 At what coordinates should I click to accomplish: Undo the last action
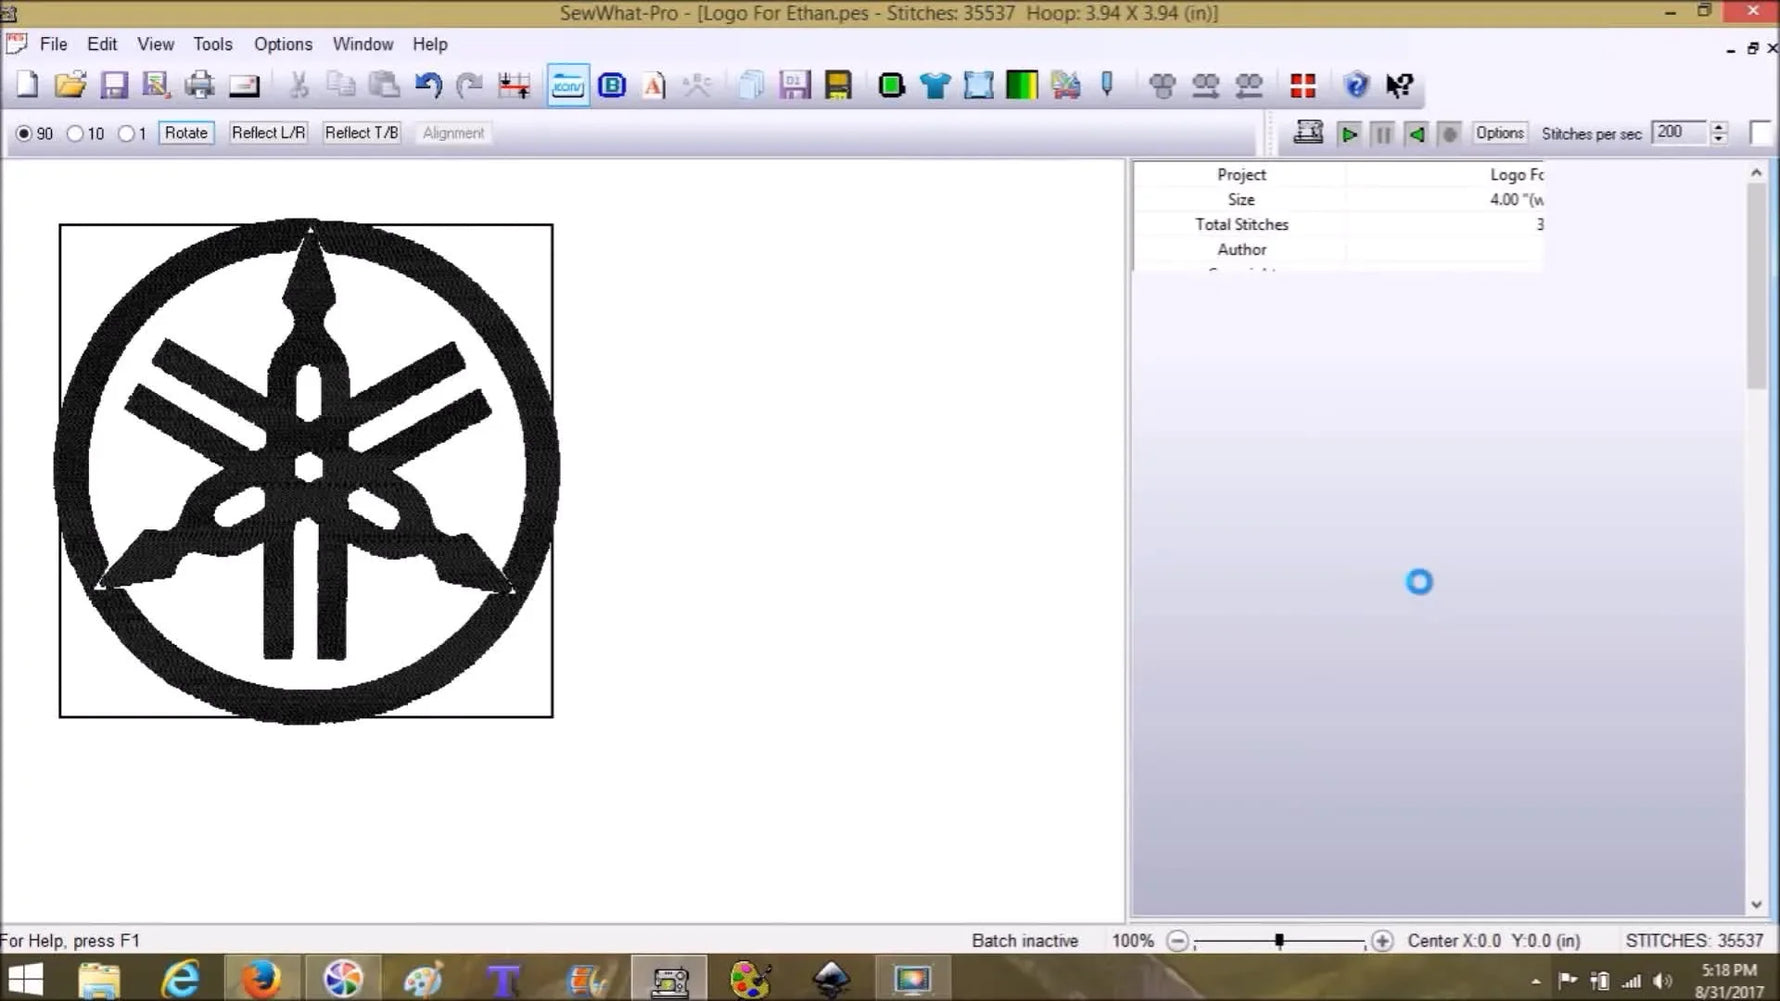pos(428,85)
